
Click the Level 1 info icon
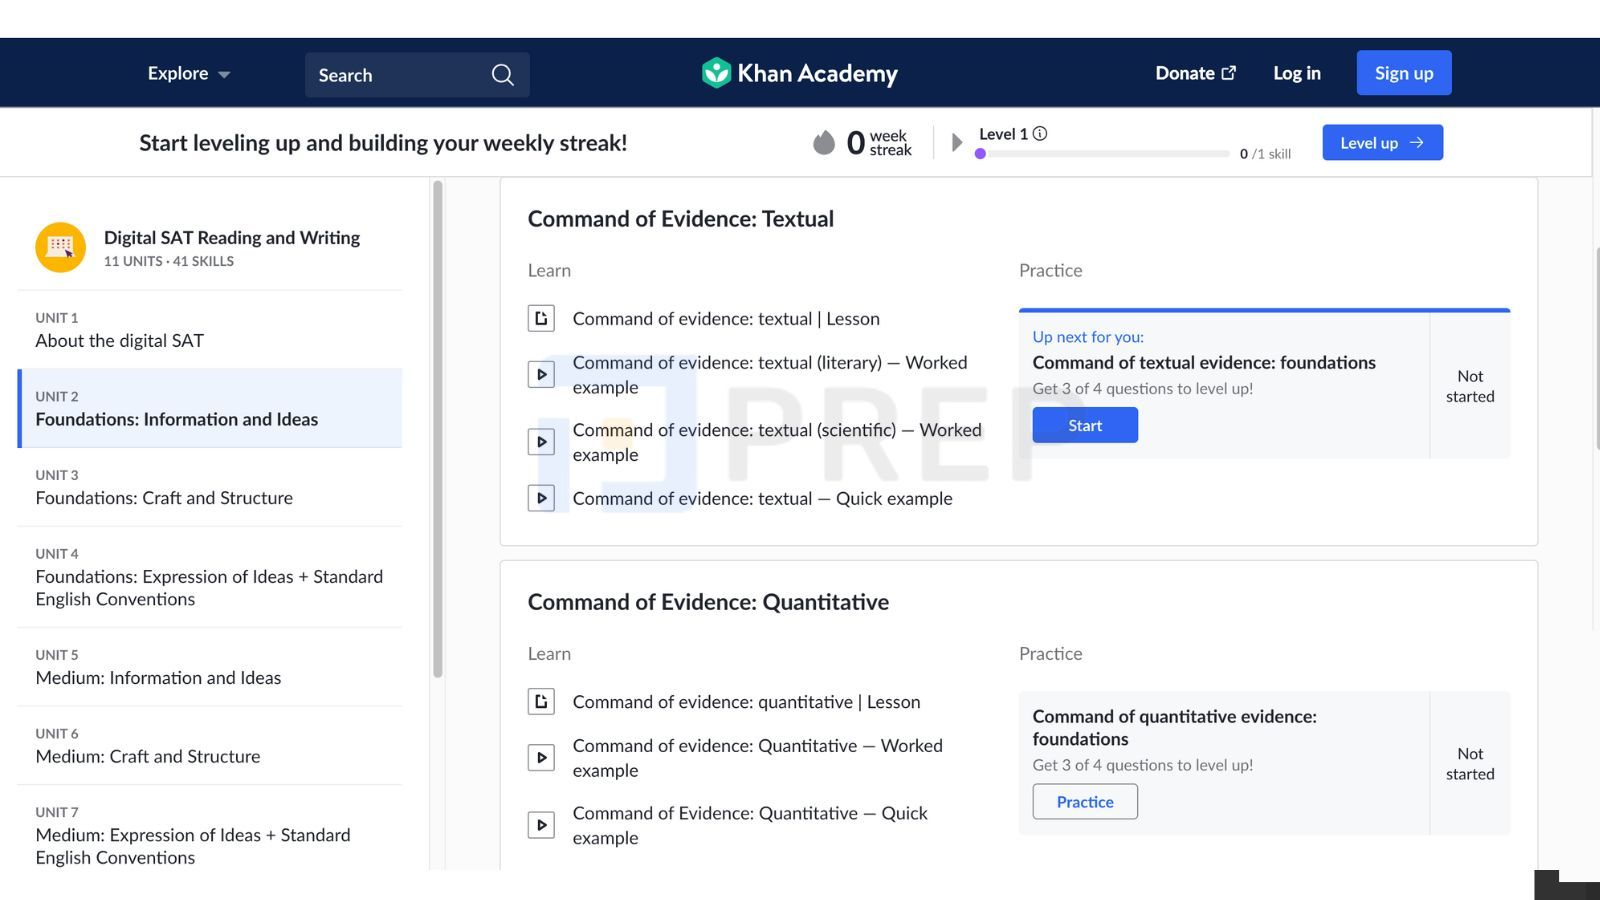coord(1040,134)
